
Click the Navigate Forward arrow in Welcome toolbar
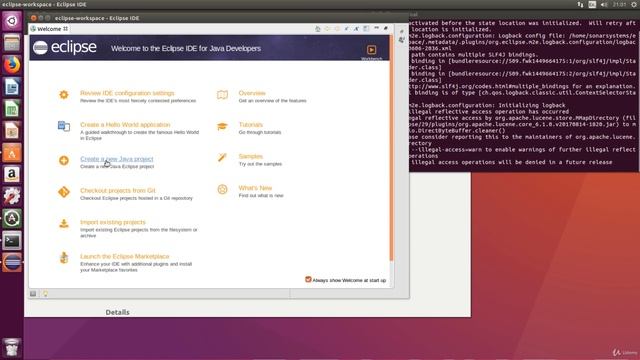click(337, 29)
